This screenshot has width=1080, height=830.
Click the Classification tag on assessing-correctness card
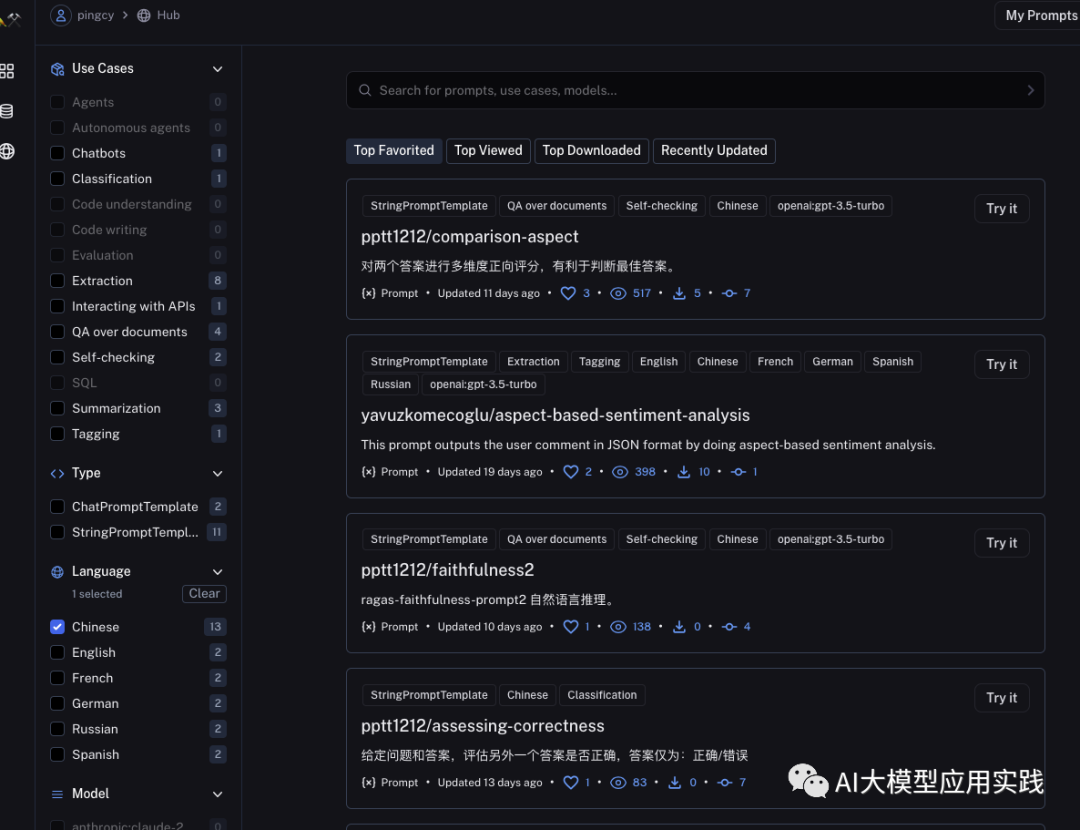coord(602,695)
